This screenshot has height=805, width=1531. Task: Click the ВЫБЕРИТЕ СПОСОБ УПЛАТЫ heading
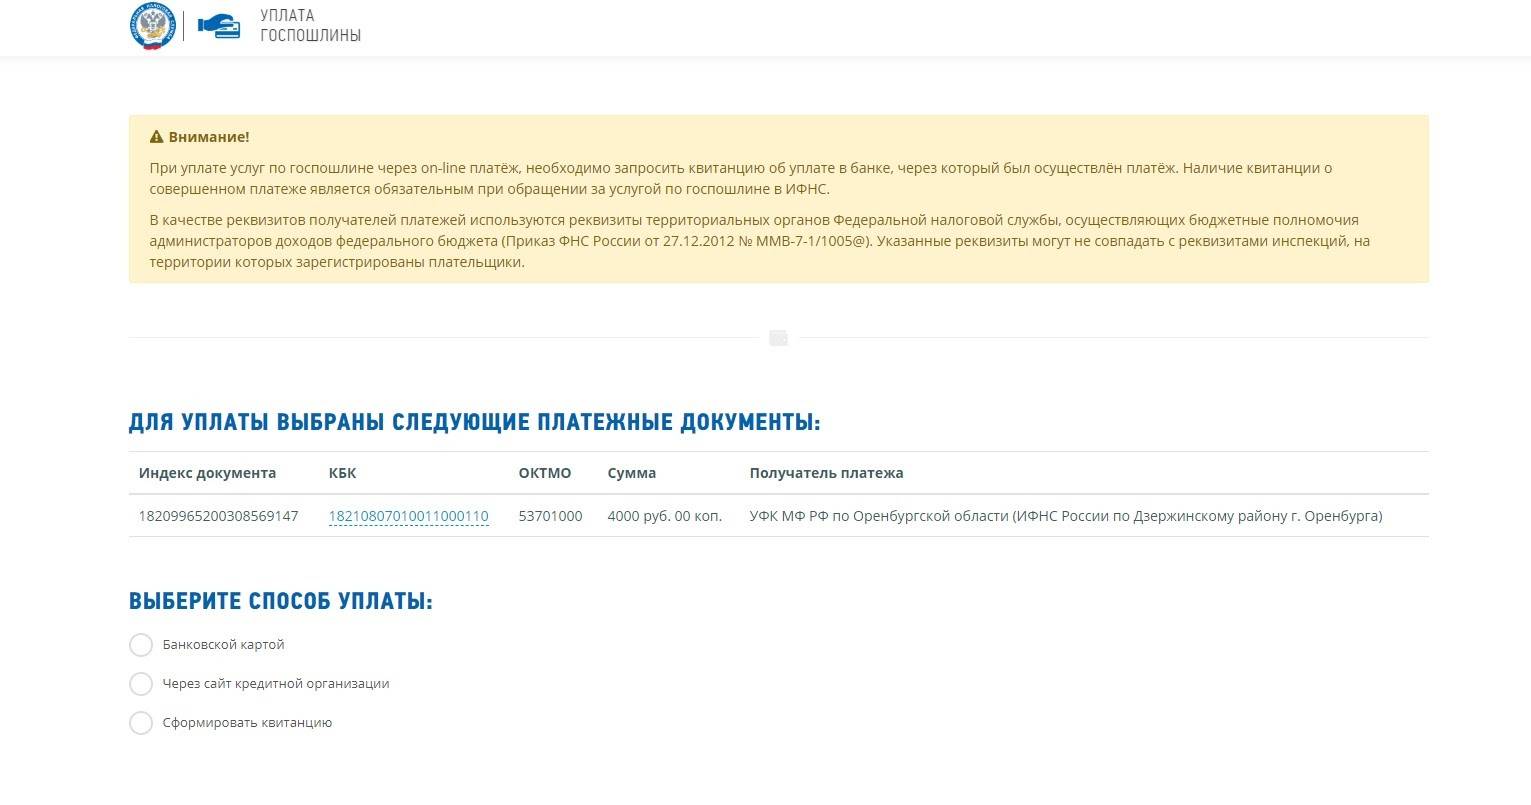point(280,601)
